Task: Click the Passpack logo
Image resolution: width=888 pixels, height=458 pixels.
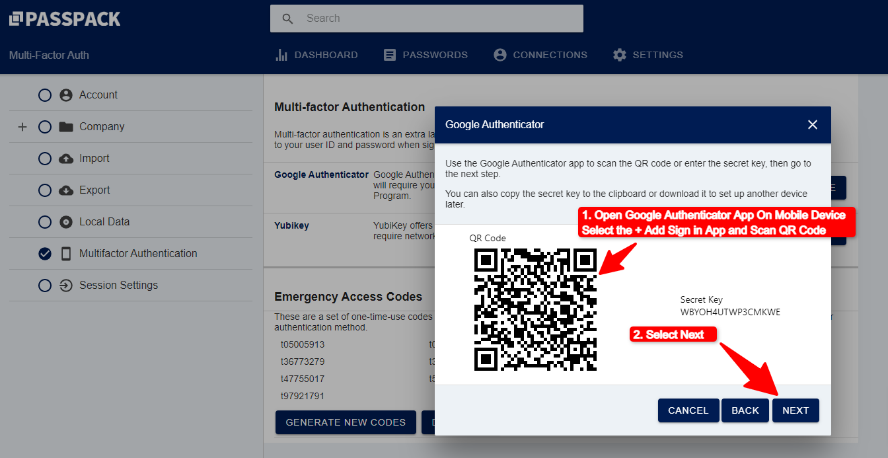Action: tap(65, 19)
